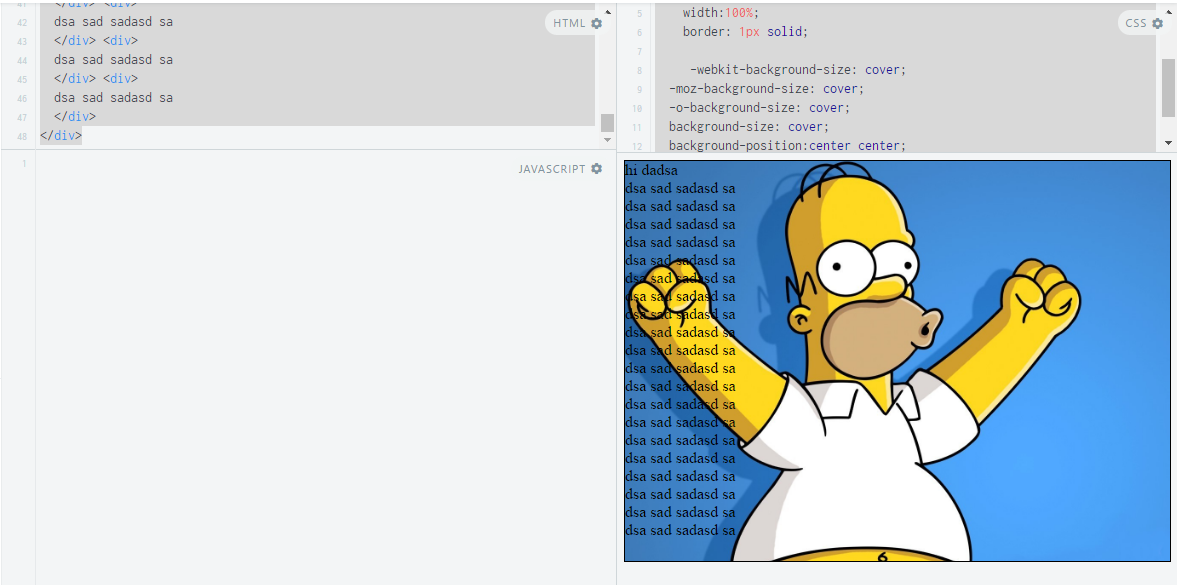Open CSS panel settings gear

(1157, 23)
